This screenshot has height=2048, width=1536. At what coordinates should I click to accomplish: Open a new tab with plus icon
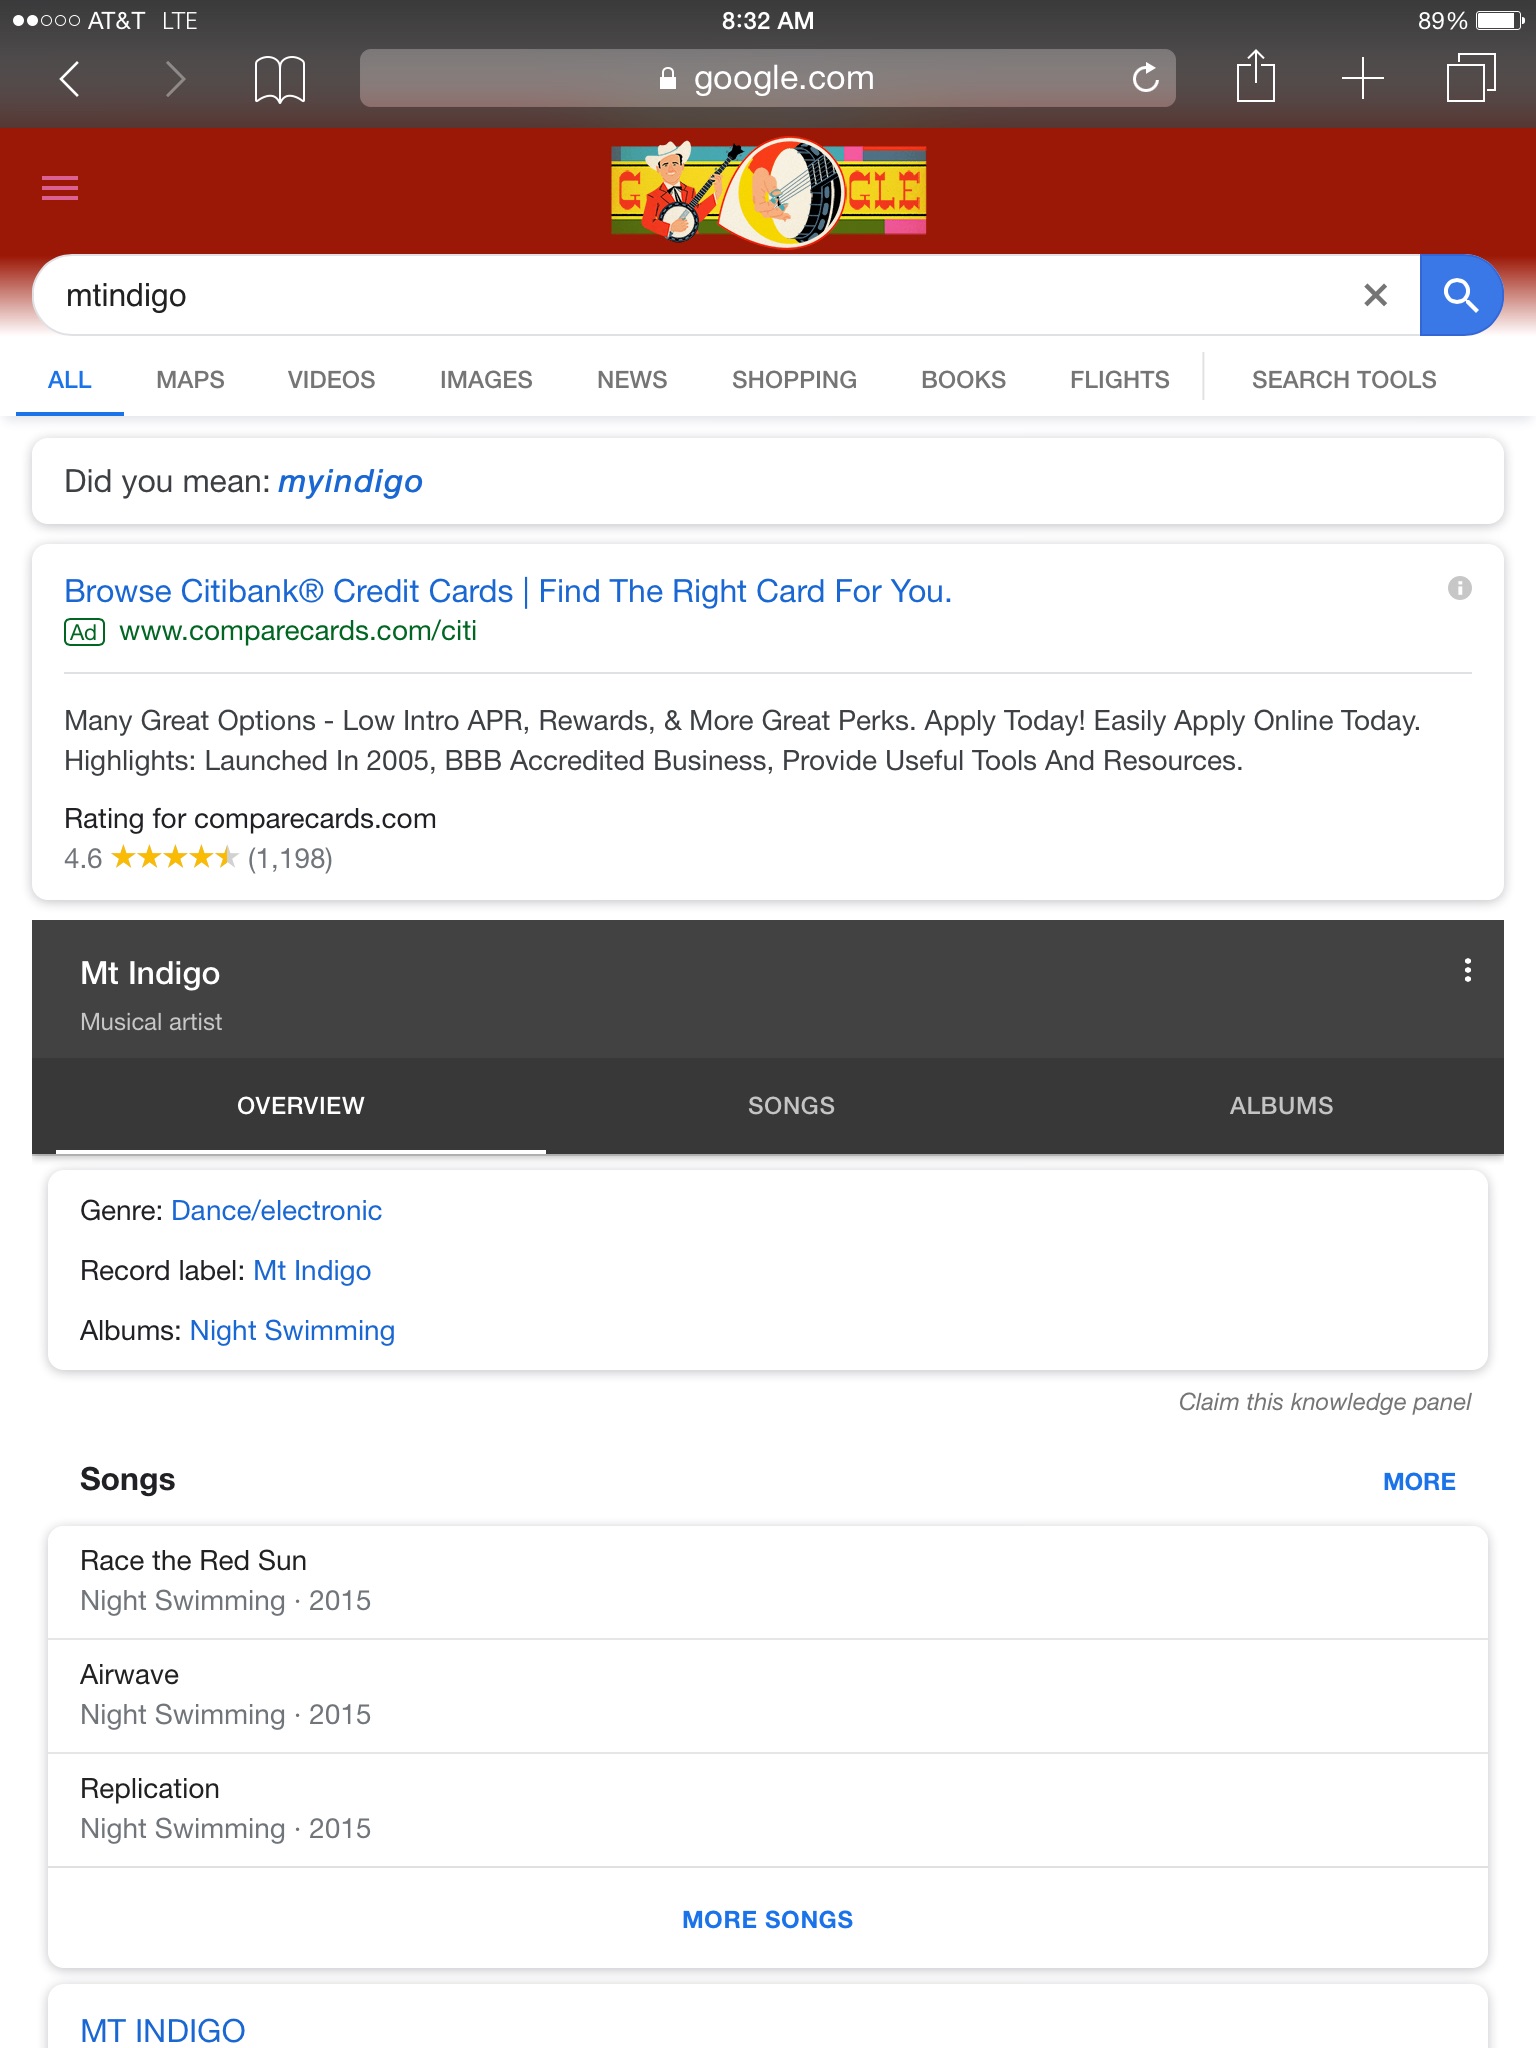click(1362, 78)
